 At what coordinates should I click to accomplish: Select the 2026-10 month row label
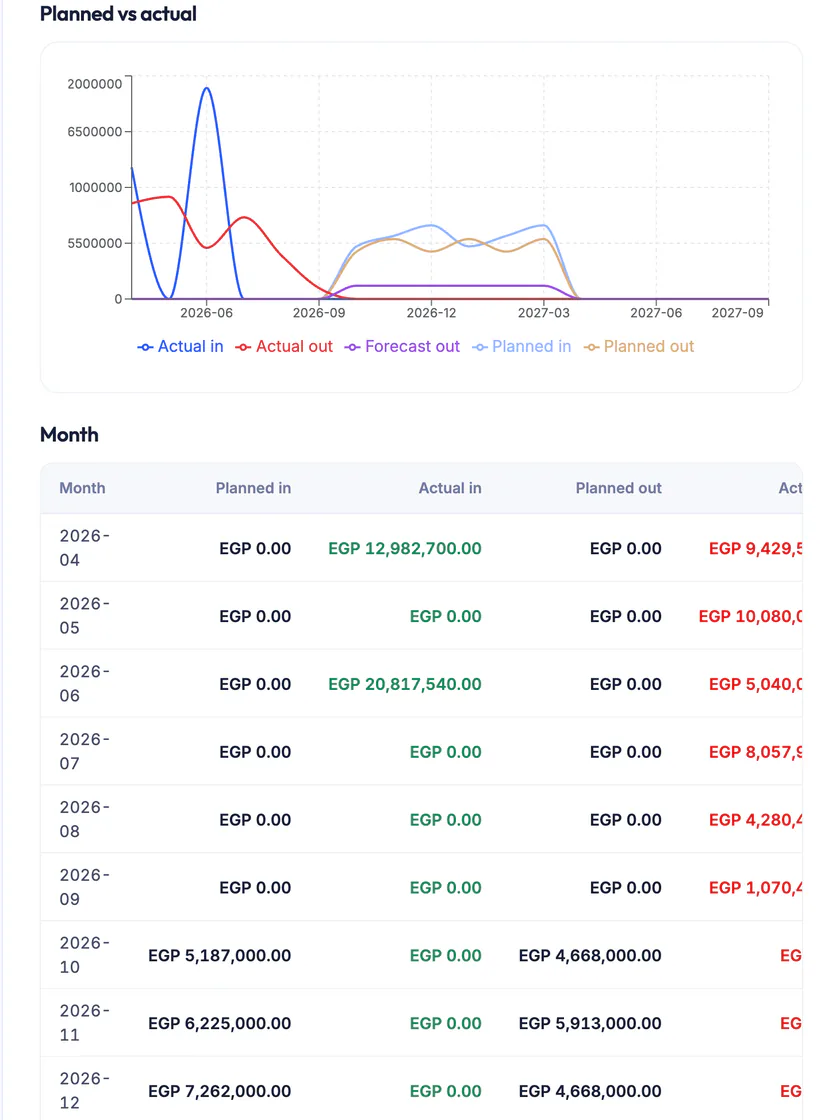tap(84, 955)
